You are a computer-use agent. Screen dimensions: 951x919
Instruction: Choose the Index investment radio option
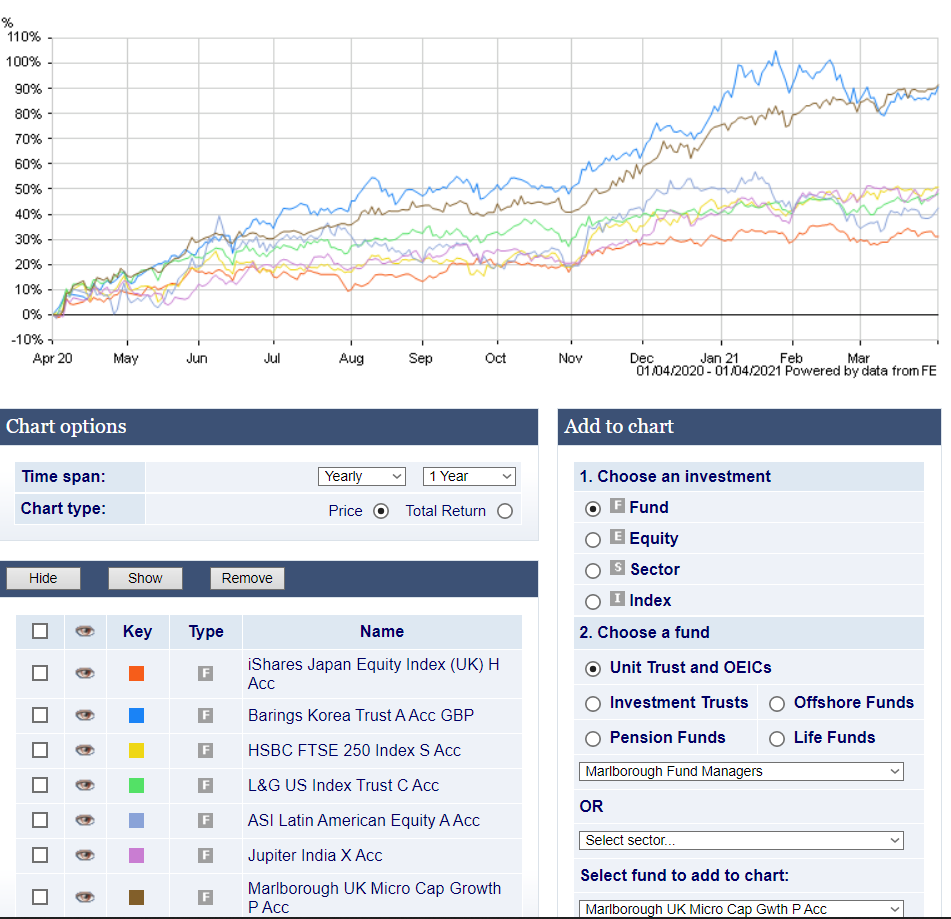pyautogui.click(x=593, y=602)
